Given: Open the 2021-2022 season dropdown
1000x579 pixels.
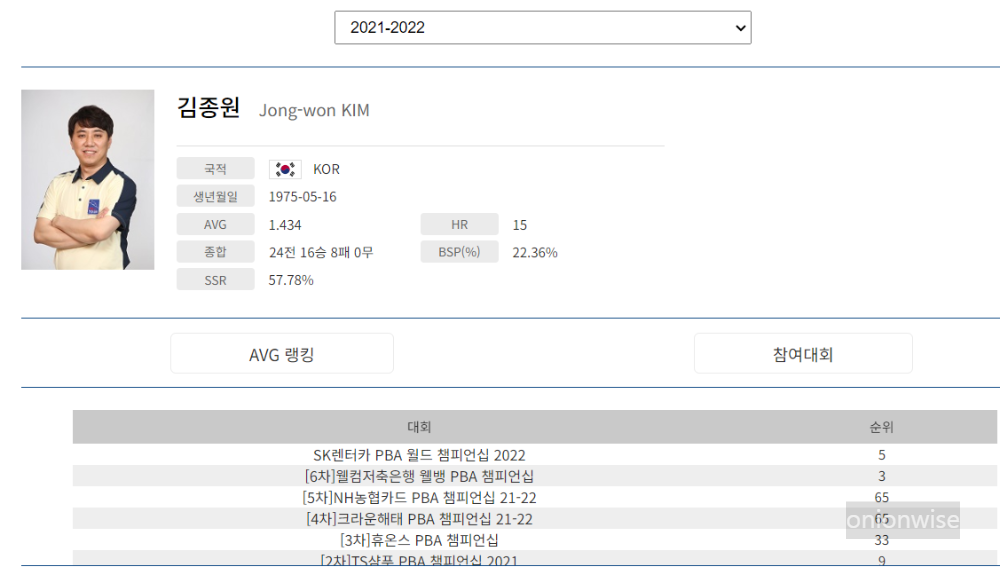Looking at the screenshot, I should [543, 27].
